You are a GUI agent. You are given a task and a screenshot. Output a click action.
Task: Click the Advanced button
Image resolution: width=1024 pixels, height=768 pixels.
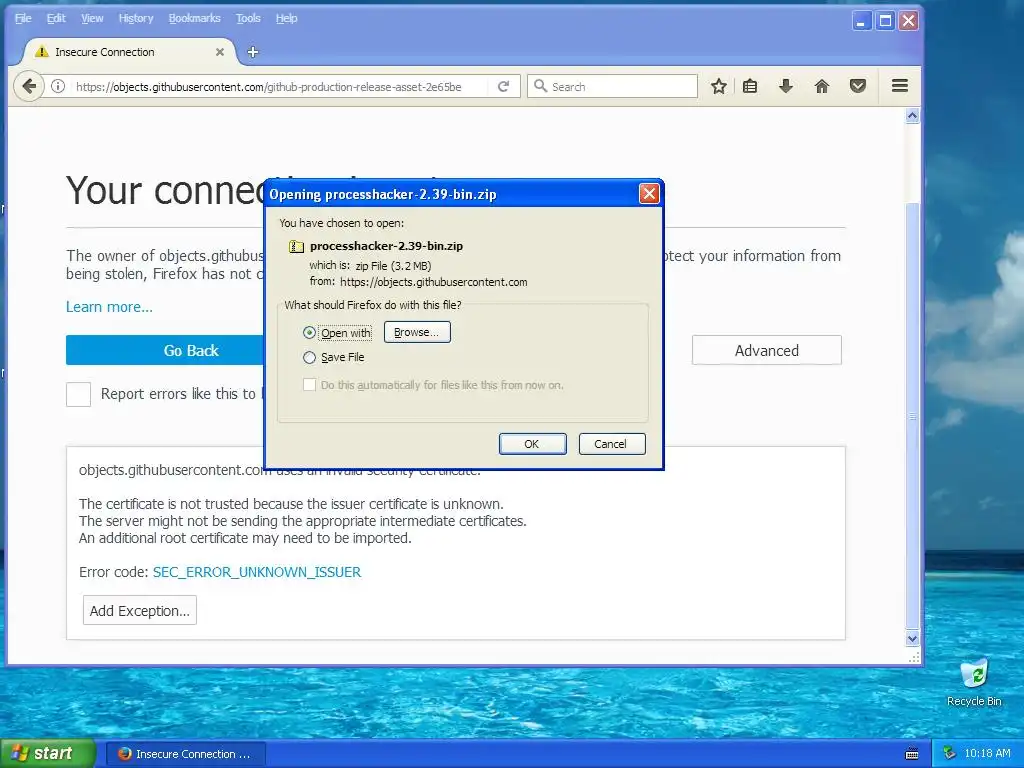767,351
